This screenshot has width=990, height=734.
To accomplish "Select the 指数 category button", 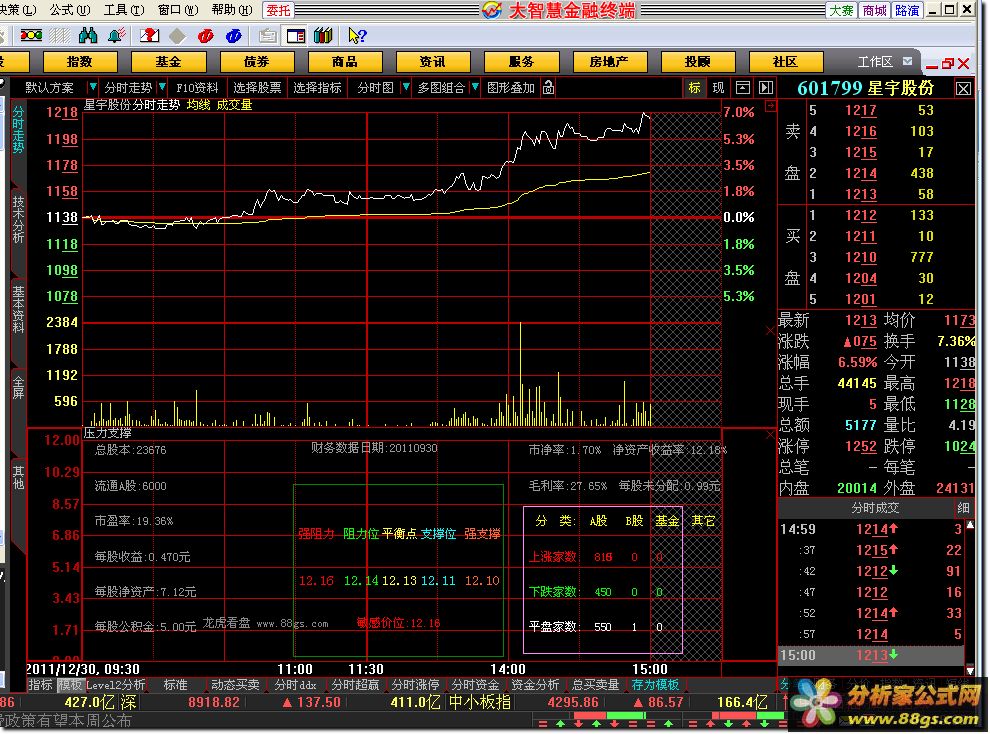I will point(80,62).
